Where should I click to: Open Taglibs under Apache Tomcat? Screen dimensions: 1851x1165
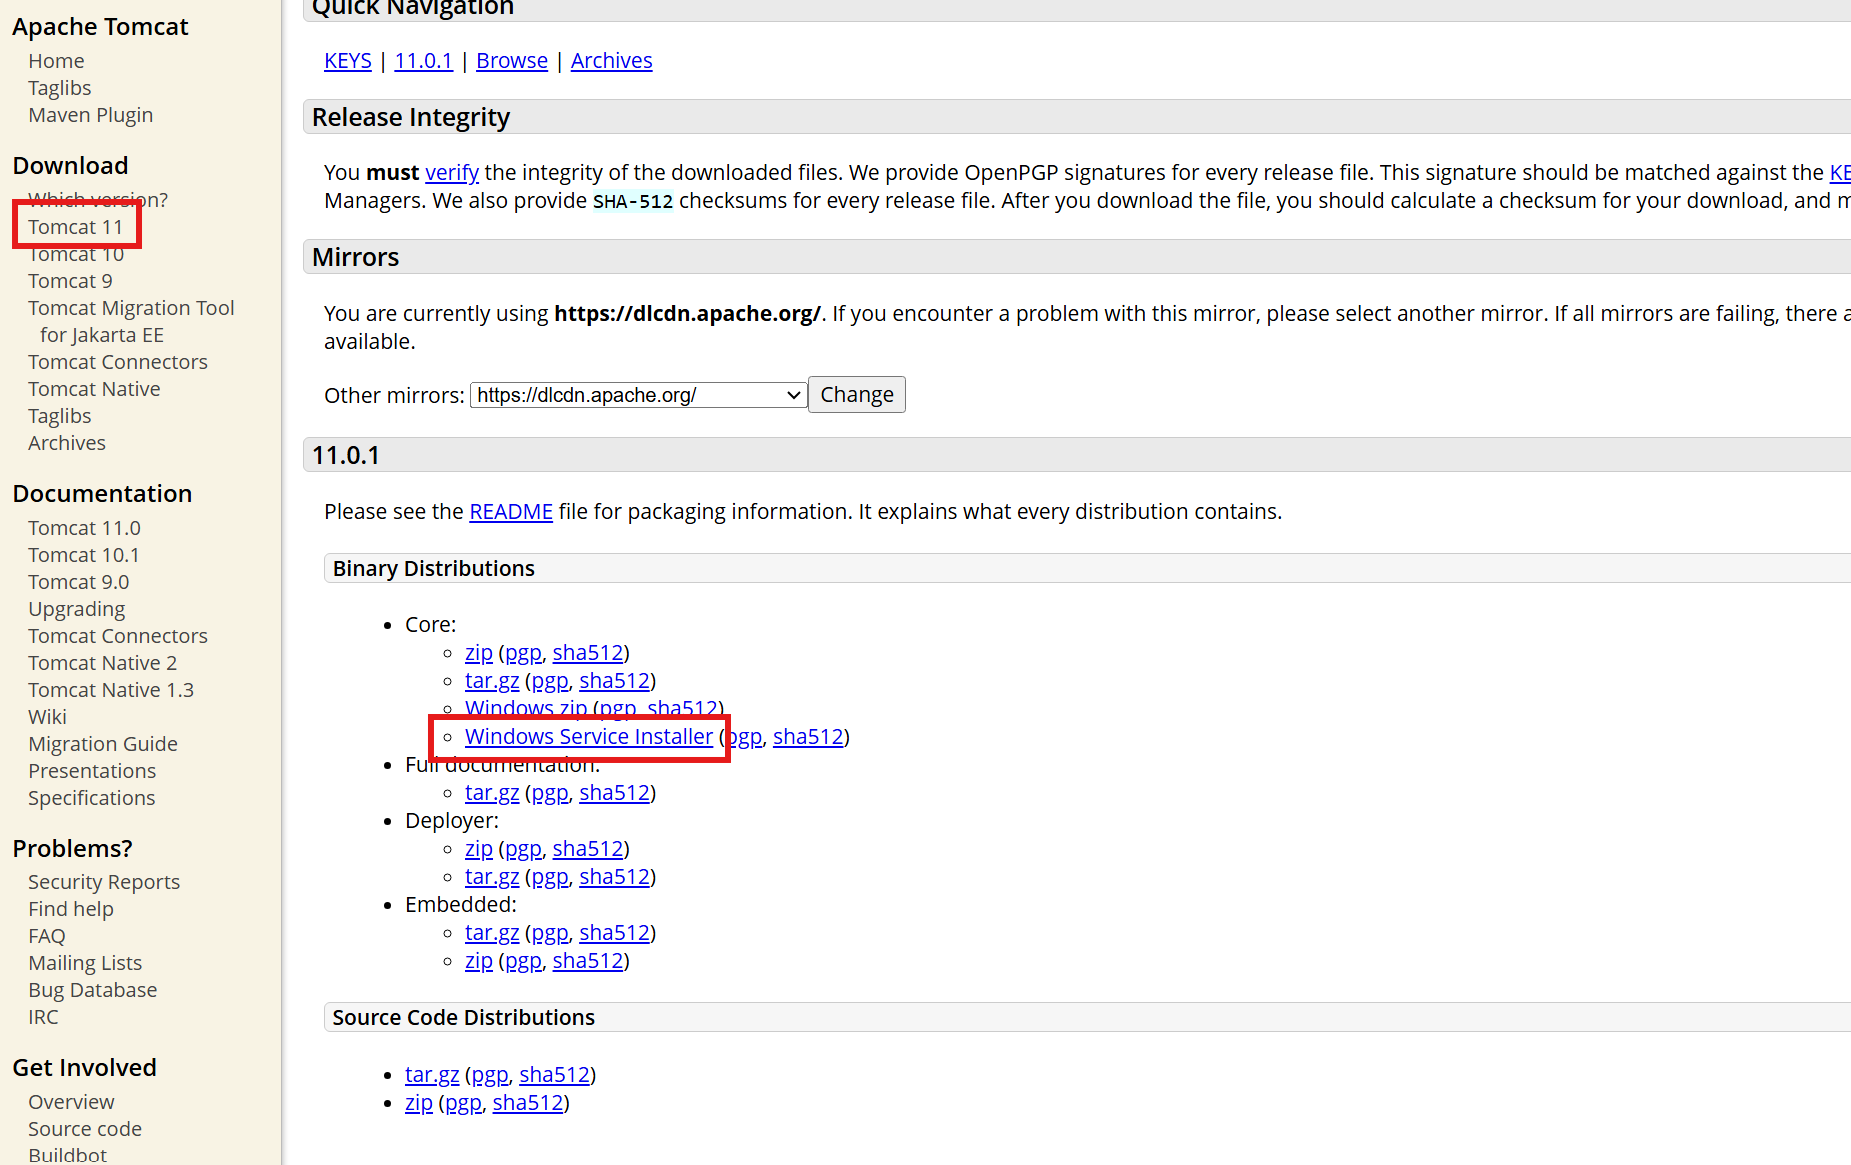59,88
